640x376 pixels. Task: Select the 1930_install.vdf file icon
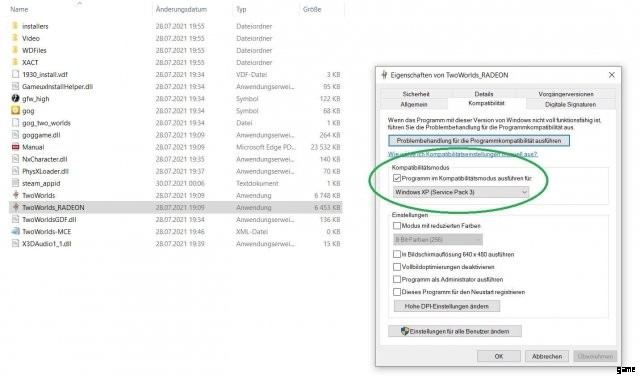[x=15, y=74]
